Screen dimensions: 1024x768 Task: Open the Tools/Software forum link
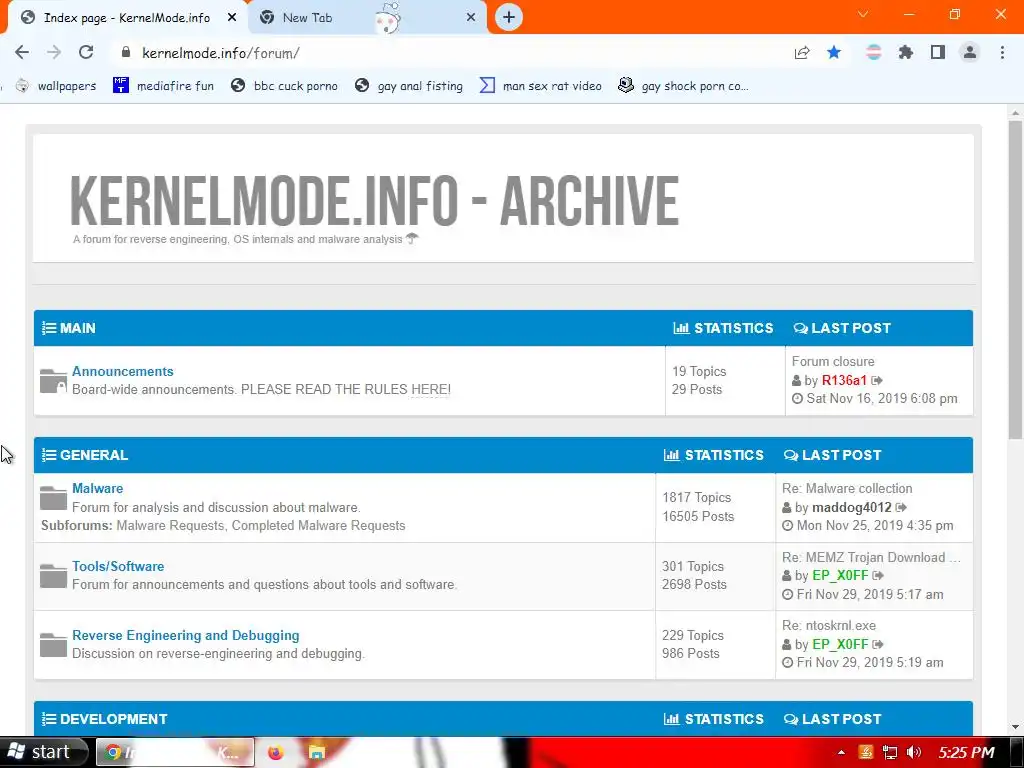point(118,566)
